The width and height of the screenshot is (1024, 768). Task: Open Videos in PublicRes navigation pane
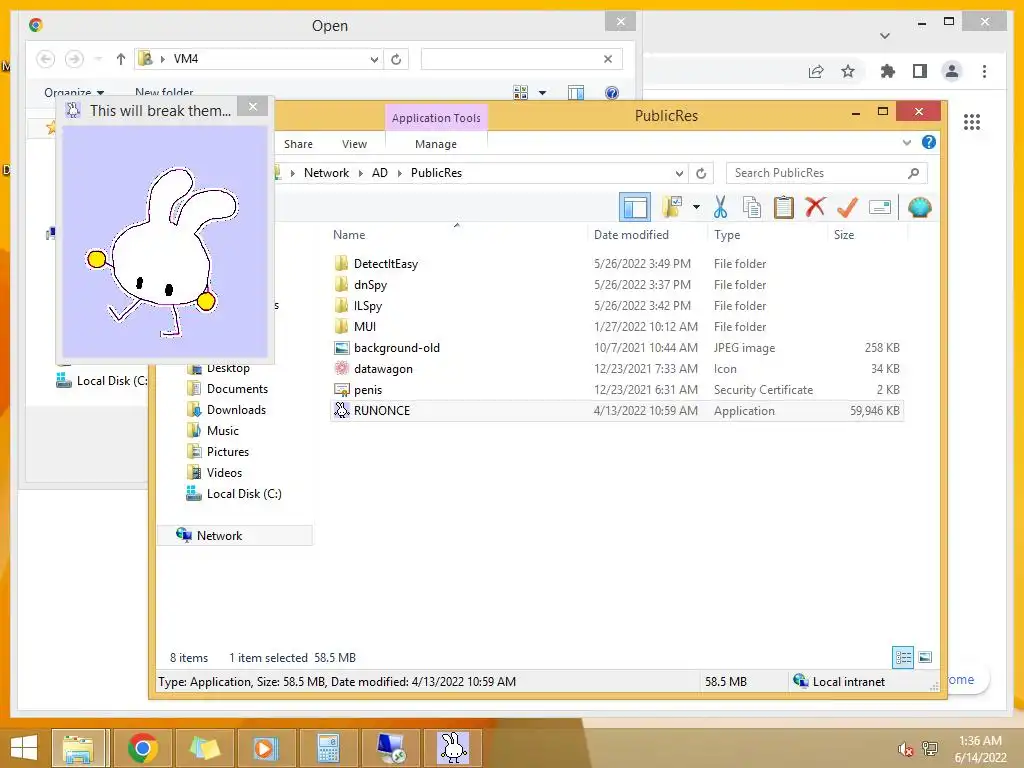(224, 473)
